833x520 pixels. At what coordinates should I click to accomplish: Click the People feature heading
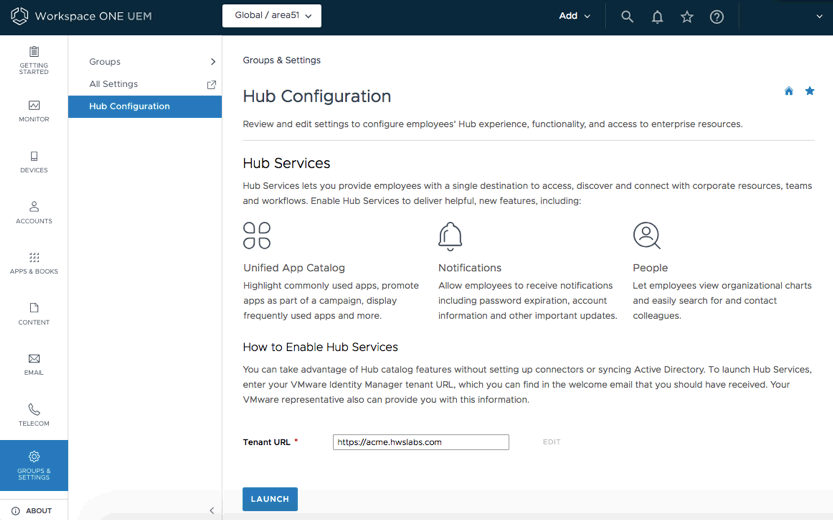650,268
